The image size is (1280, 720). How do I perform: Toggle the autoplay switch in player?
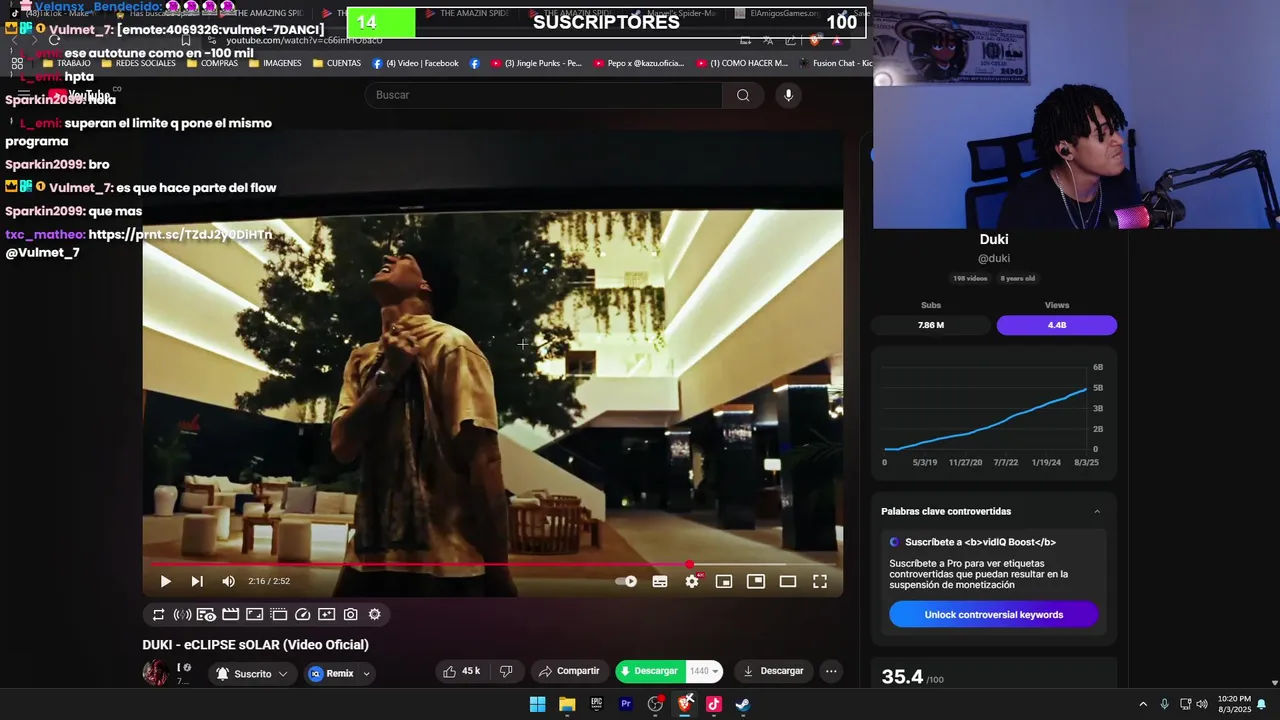[627, 581]
